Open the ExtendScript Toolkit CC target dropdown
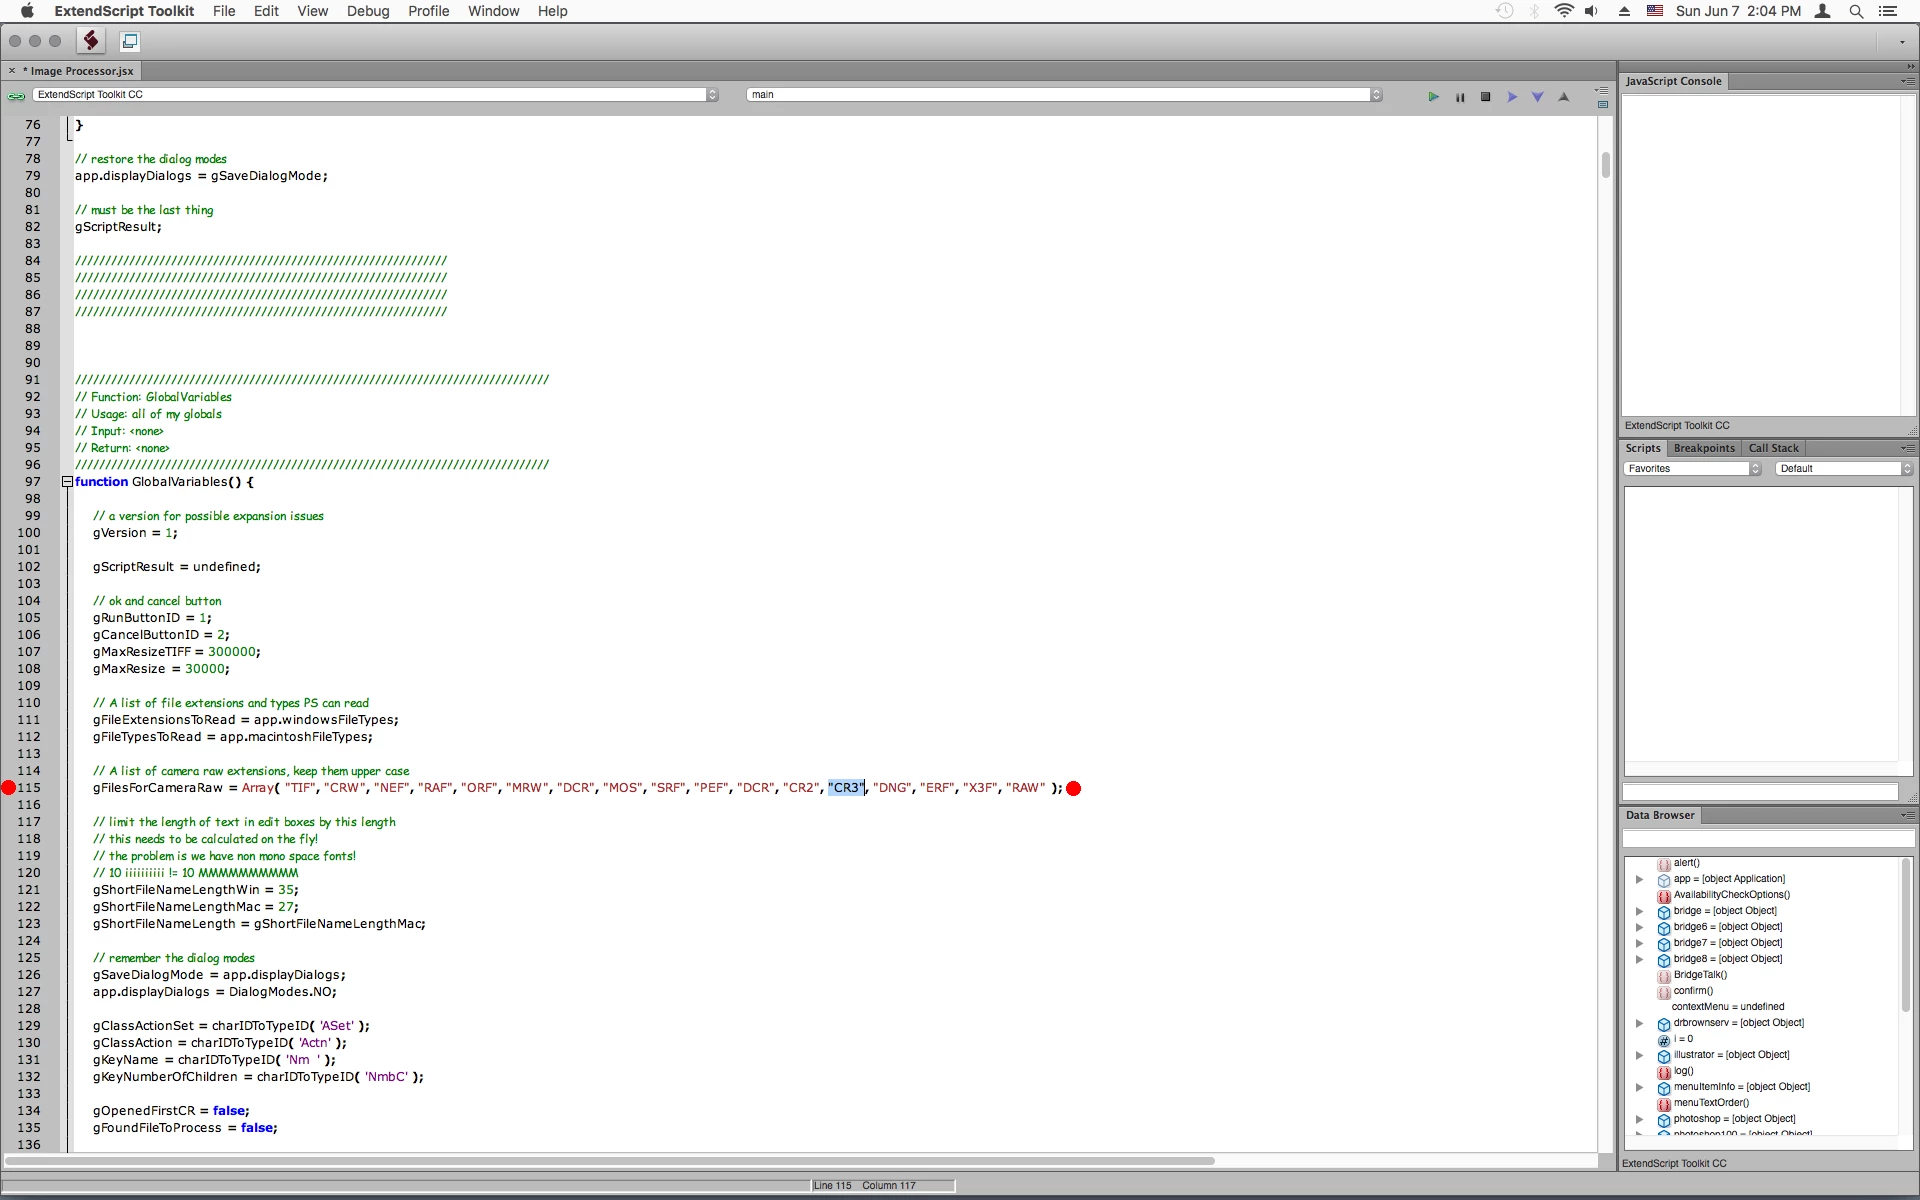This screenshot has width=1920, height=1200. (375, 95)
